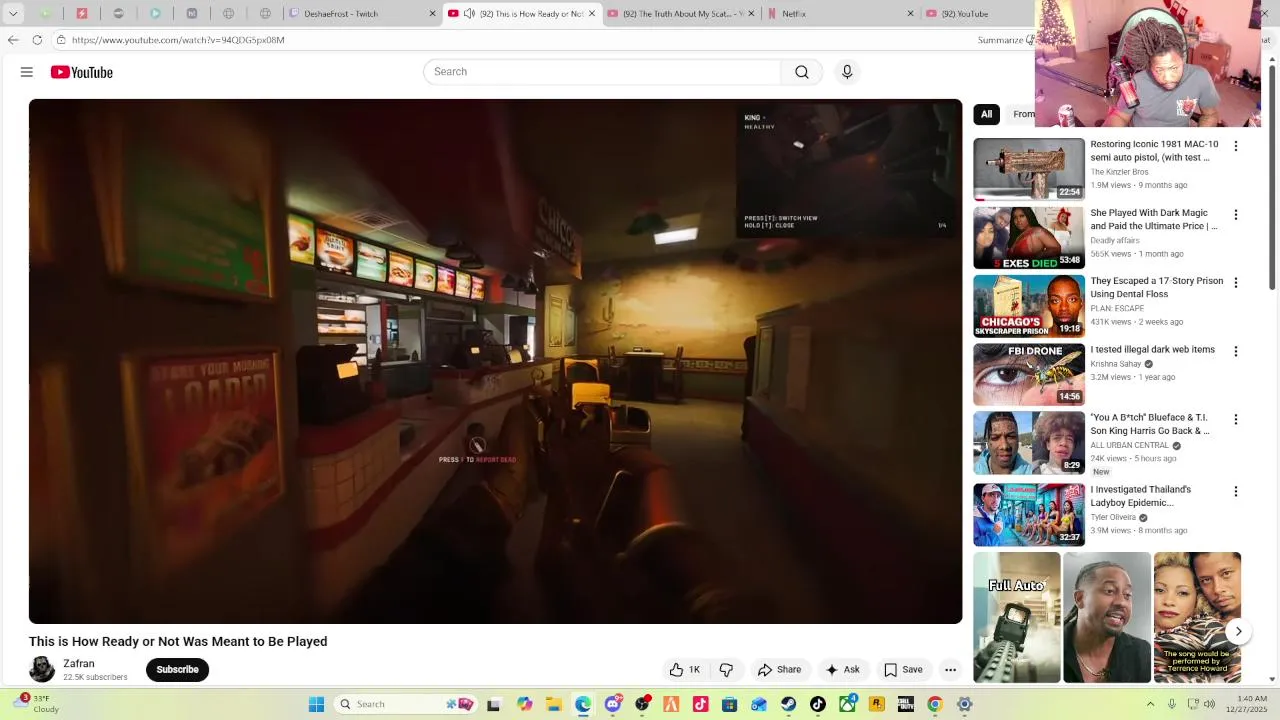Open the YouTube hamburger guide menu
The width and height of the screenshot is (1280, 720).
[27, 72]
